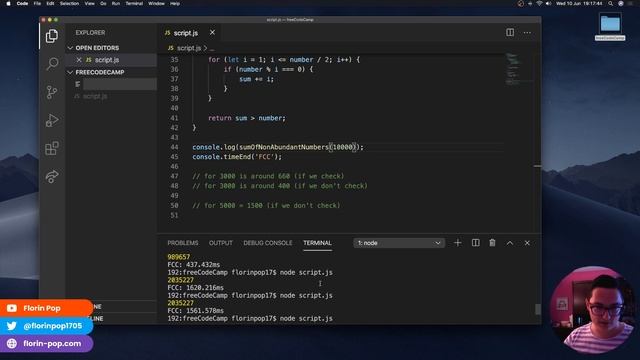Open the Explorer view in activity bar
The width and height of the screenshot is (640, 360).
tap(52, 36)
